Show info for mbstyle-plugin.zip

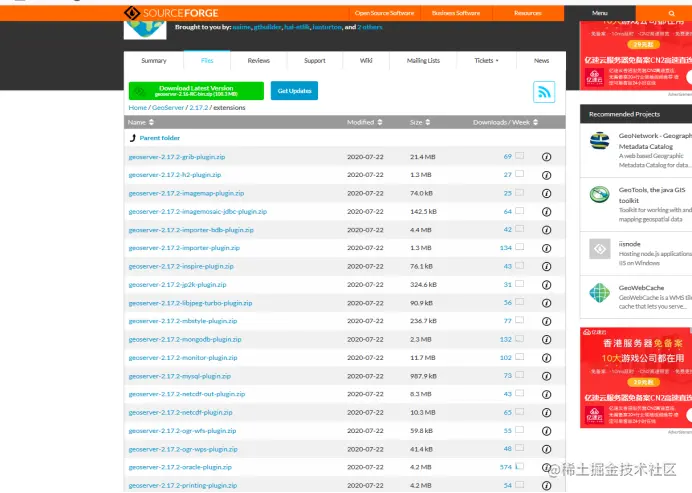[546, 321]
